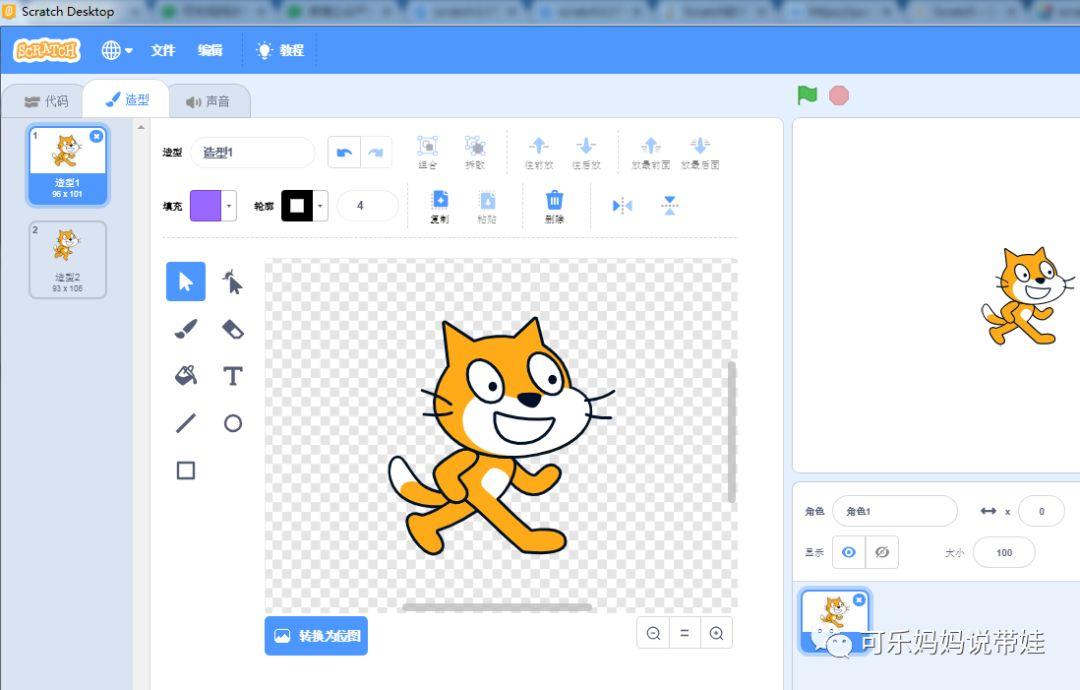Click the purple fill color swatch
The height and width of the screenshot is (690, 1080).
pos(205,205)
